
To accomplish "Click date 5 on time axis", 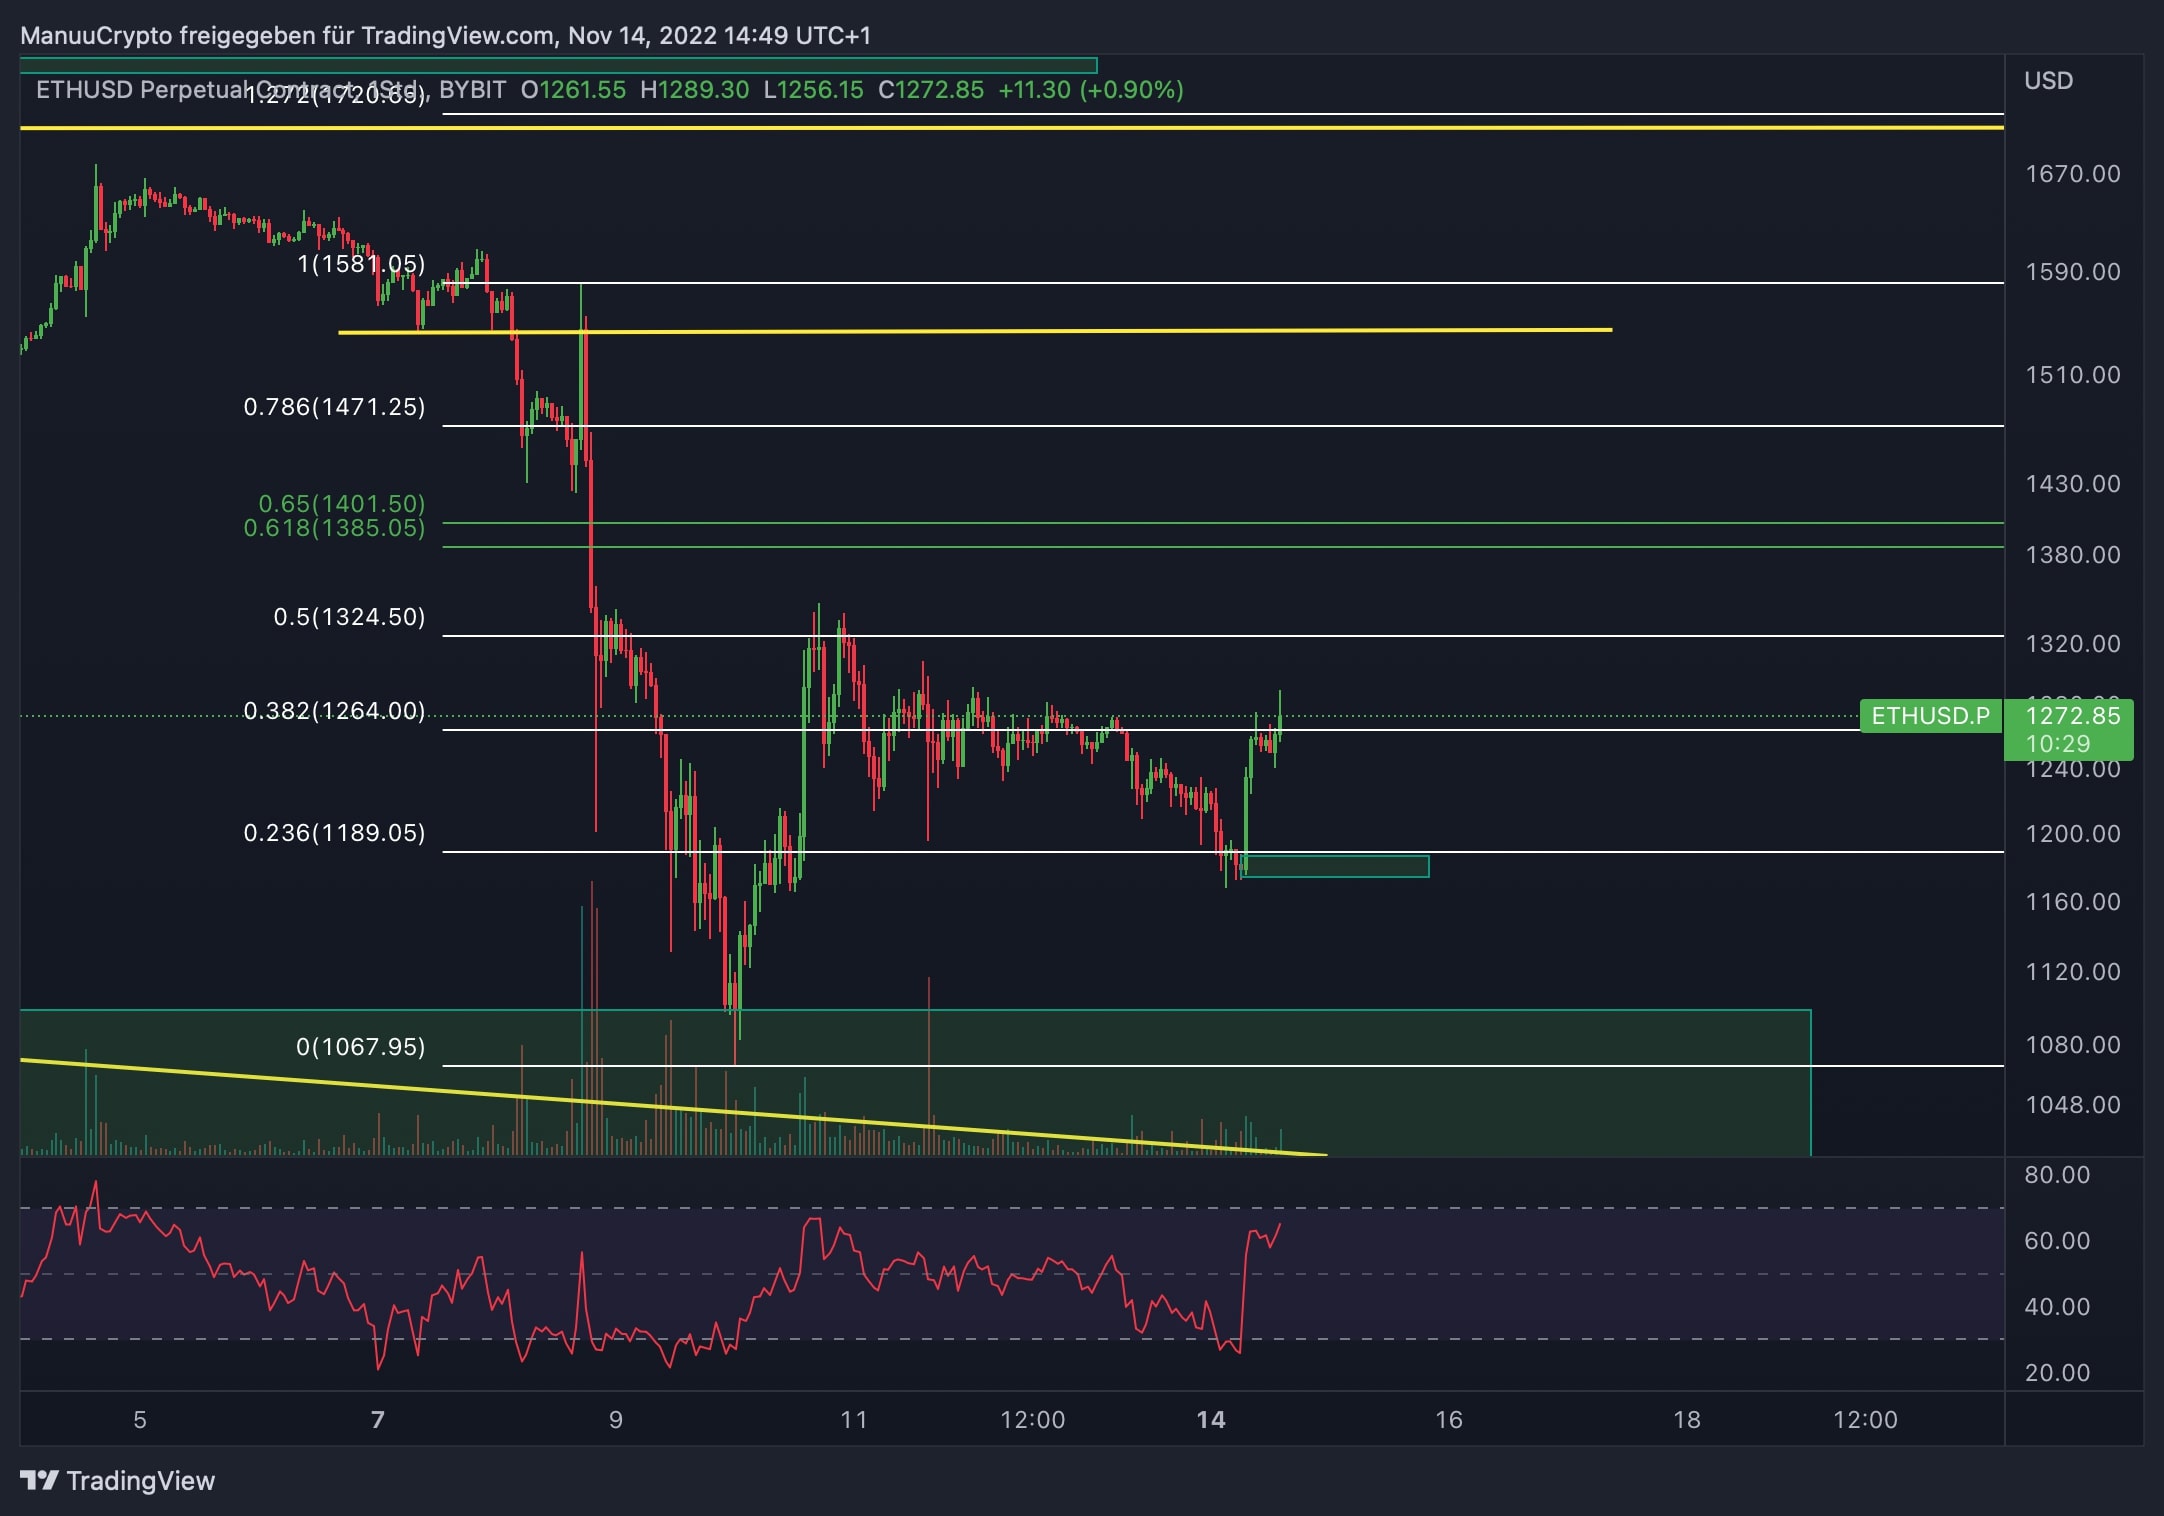I will click(x=140, y=1420).
